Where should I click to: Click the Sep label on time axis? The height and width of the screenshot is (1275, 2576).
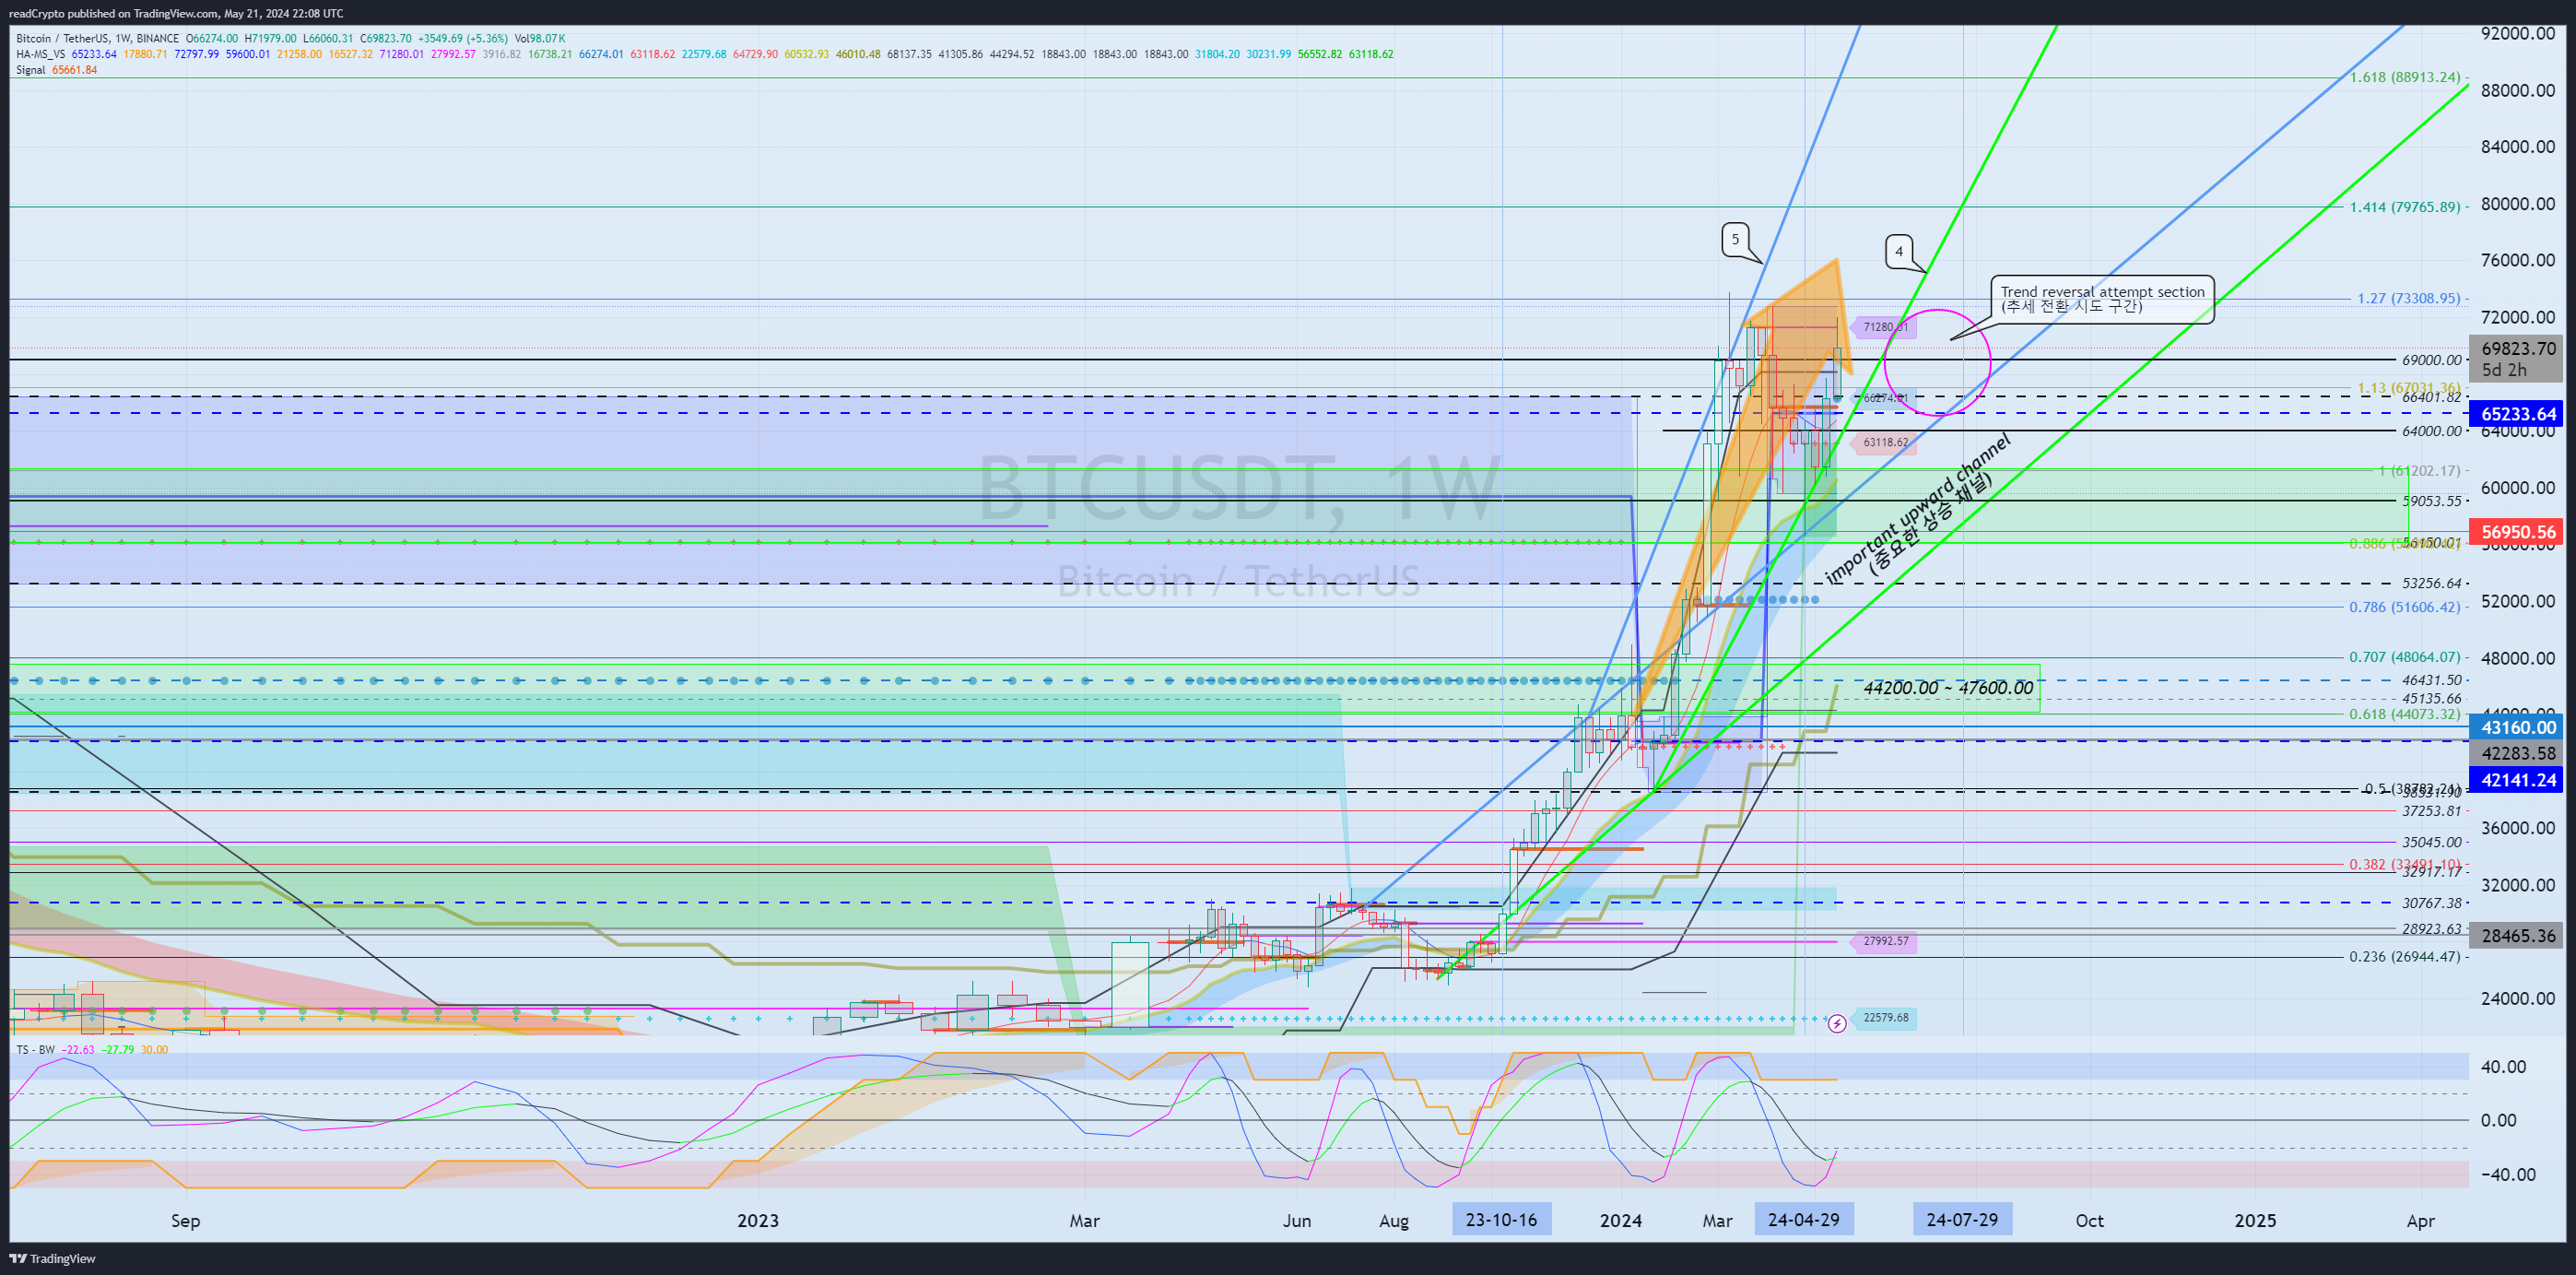pos(185,1221)
